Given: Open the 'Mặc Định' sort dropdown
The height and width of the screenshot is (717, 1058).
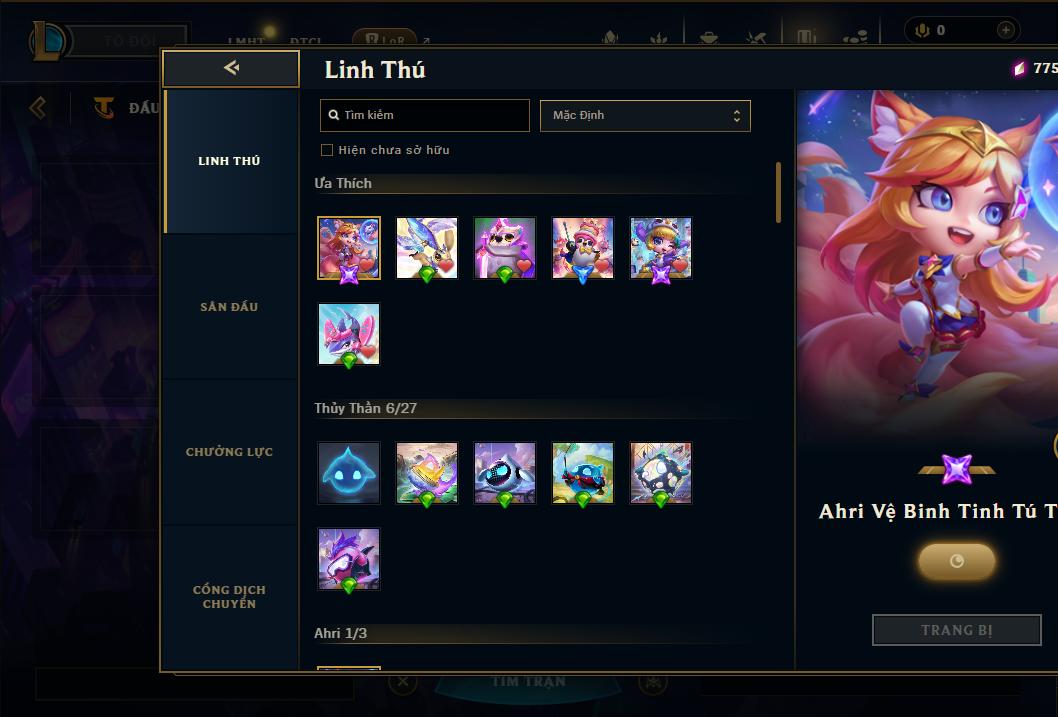Looking at the screenshot, I should click(x=645, y=115).
